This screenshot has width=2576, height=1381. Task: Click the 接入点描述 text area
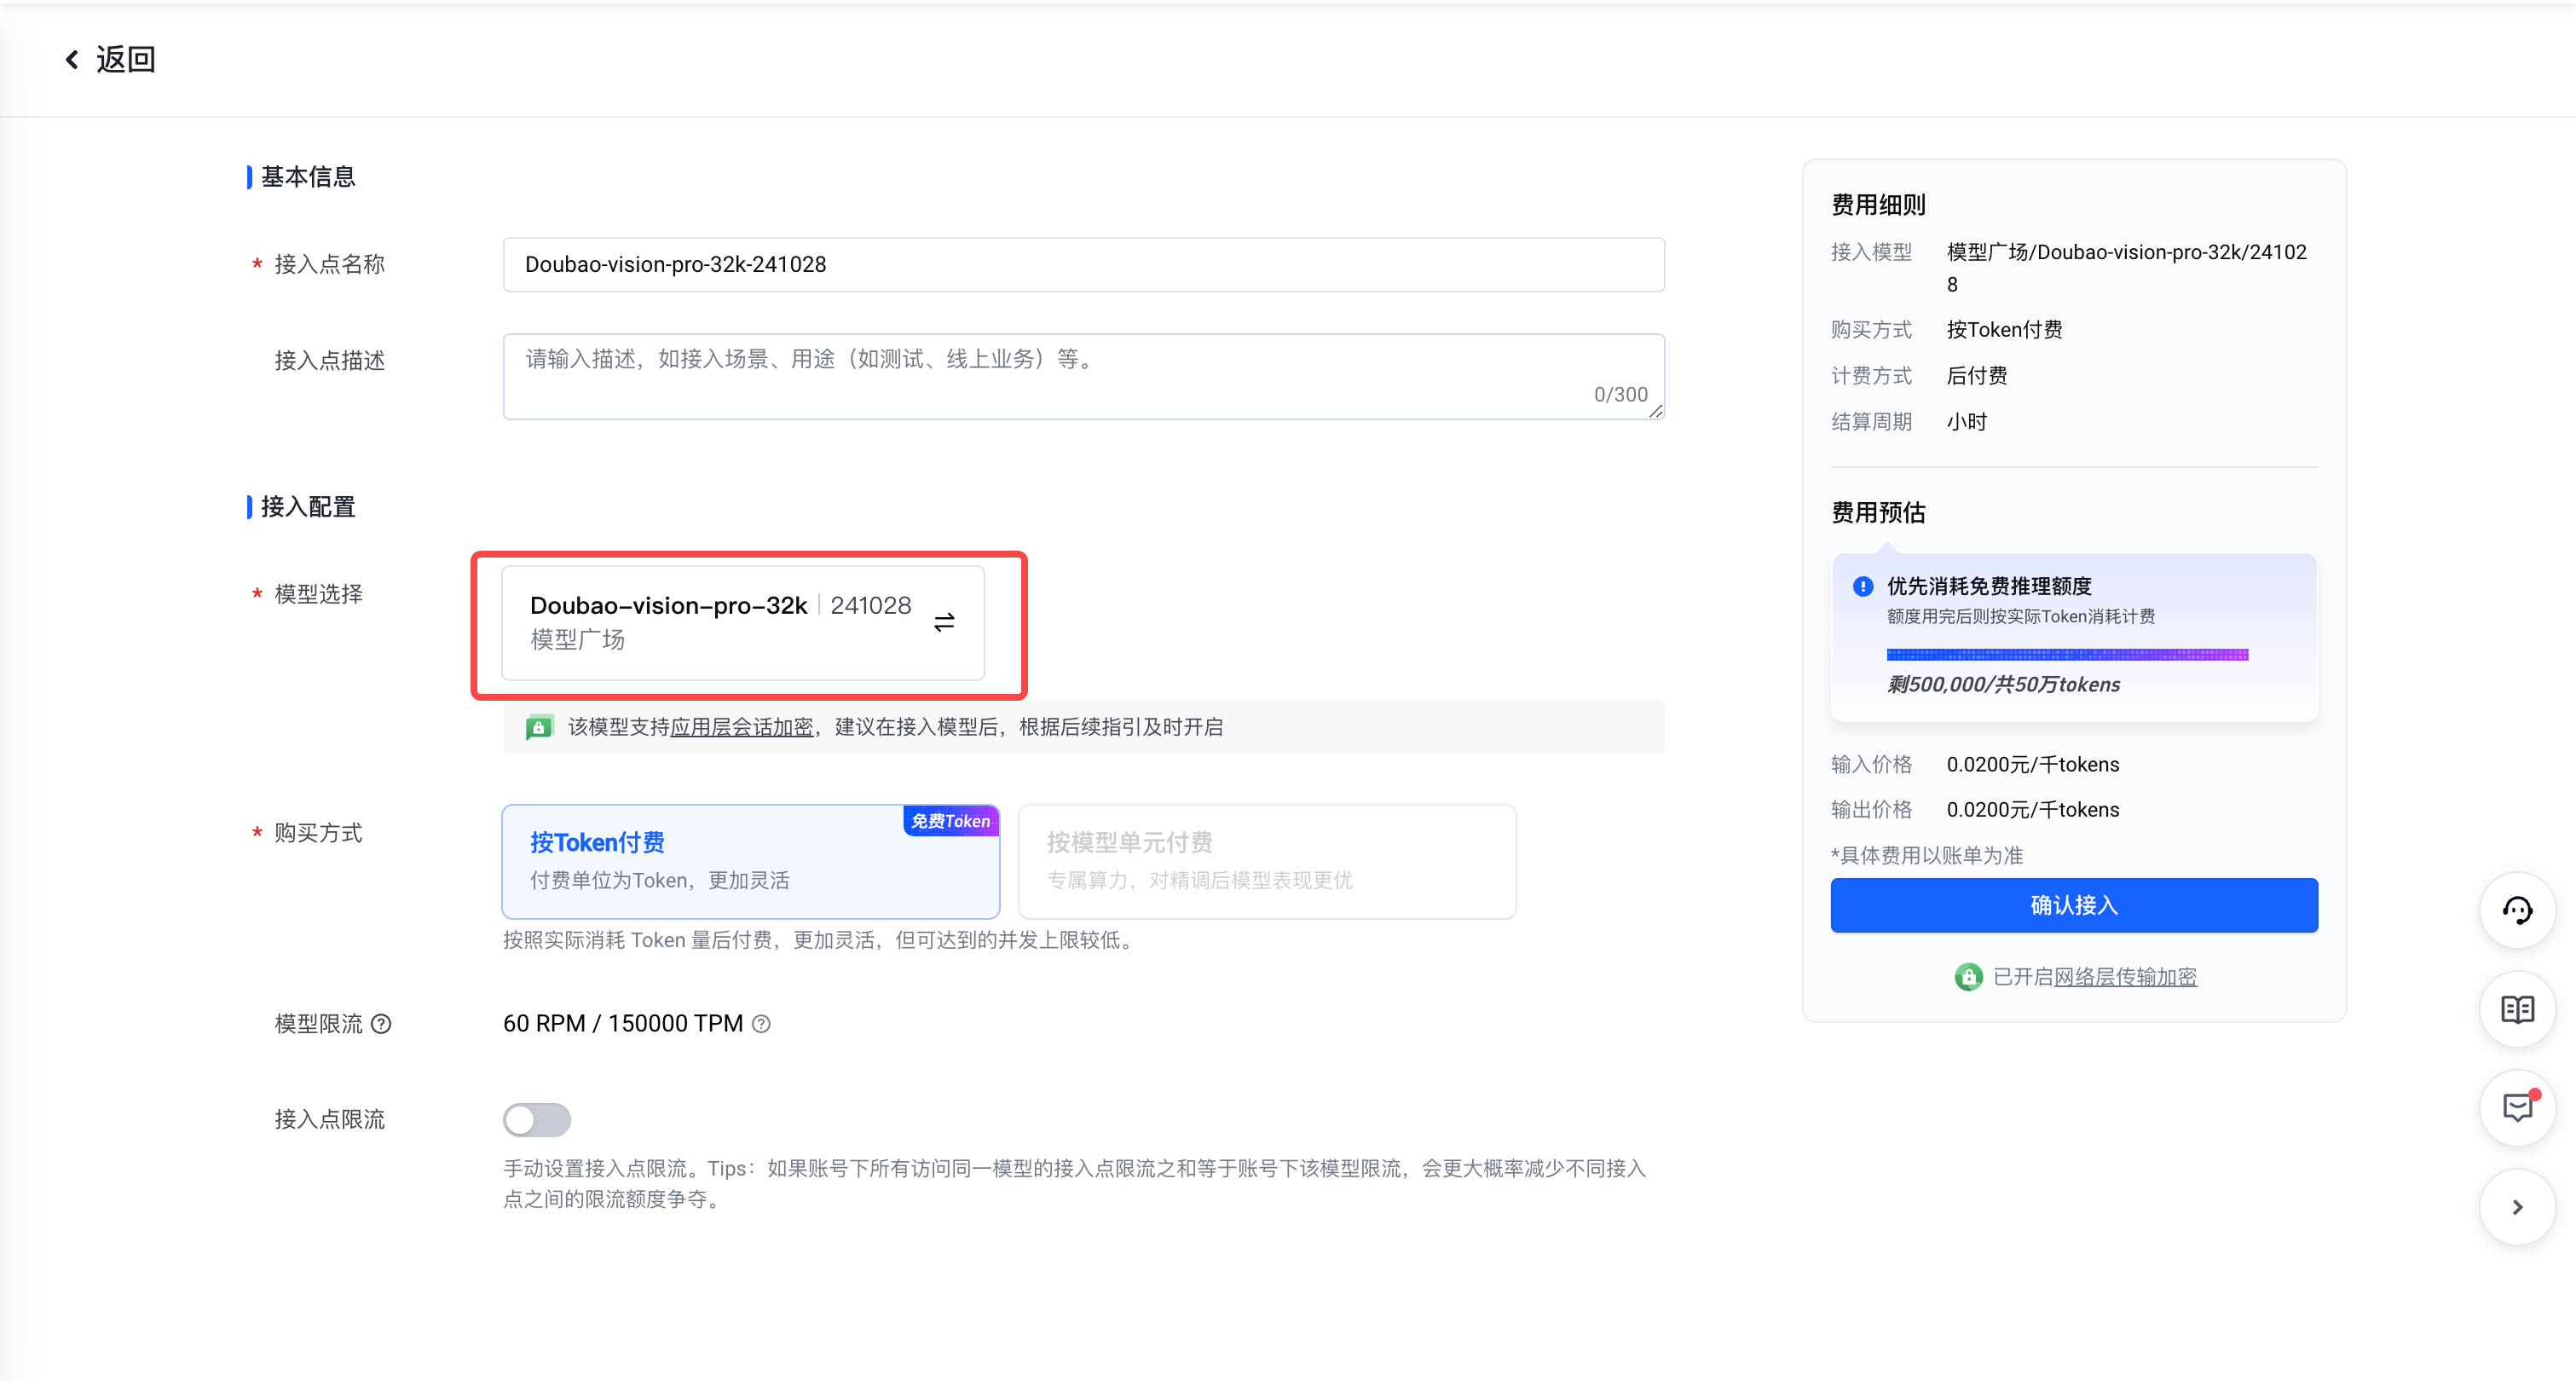[x=1082, y=376]
